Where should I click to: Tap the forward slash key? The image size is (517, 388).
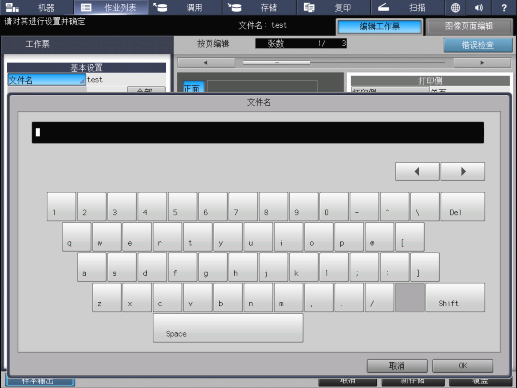click(x=379, y=298)
